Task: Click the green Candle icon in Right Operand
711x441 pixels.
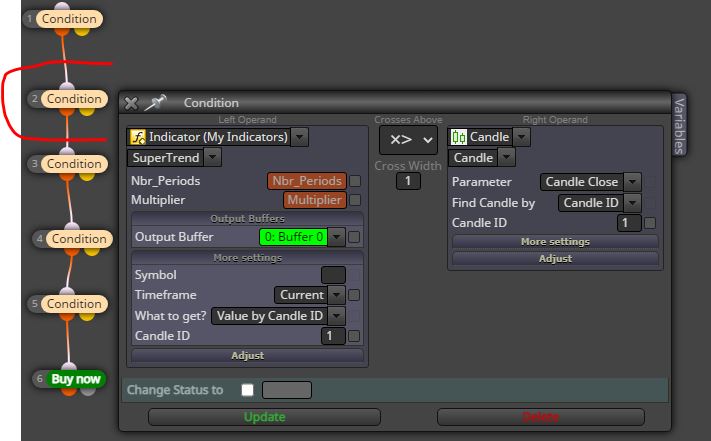Action: [458, 137]
